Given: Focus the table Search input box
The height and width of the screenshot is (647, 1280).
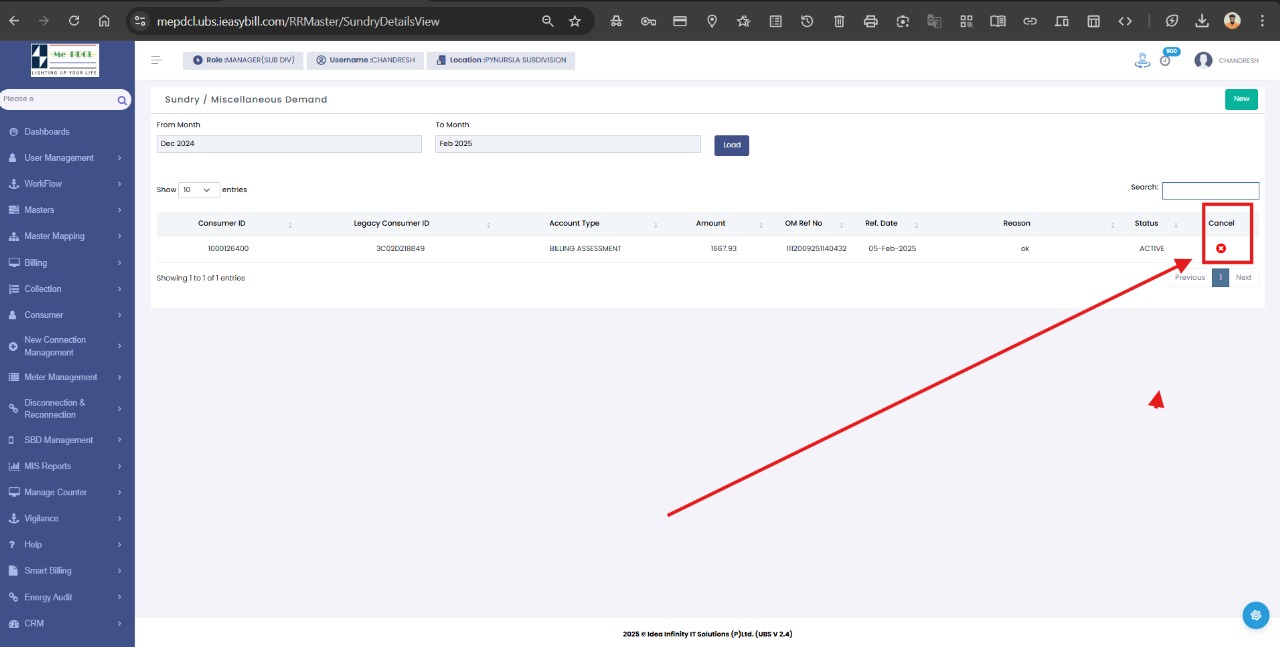Looking at the screenshot, I should point(1210,190).
